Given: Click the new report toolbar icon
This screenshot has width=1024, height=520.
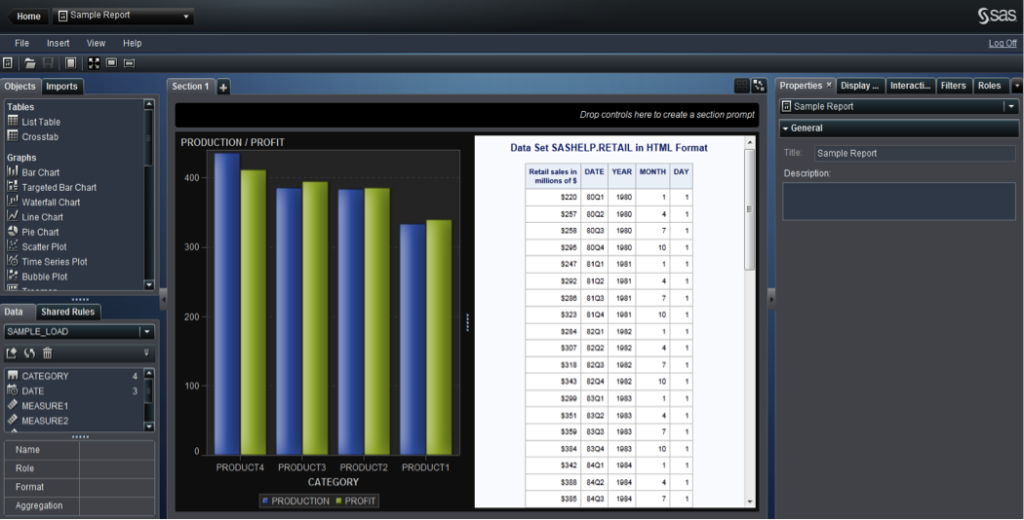Looking at the screenshot, I should click(8, 63).
